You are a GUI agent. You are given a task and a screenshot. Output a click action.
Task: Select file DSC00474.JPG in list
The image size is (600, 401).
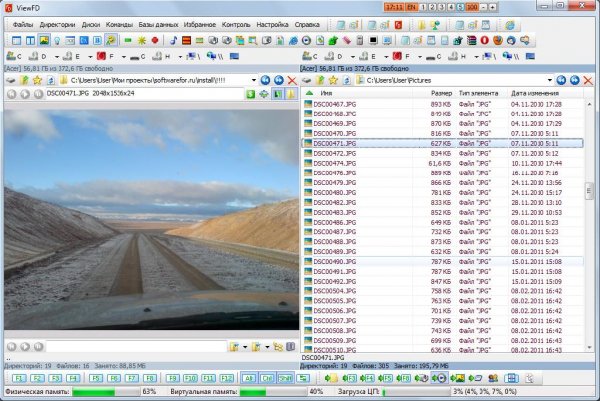443,163
